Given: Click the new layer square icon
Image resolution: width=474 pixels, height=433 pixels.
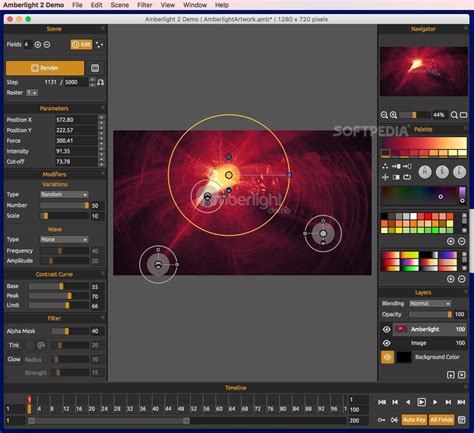Looking at the screenshot, I should pyautogui.click(x=462, y=375).
